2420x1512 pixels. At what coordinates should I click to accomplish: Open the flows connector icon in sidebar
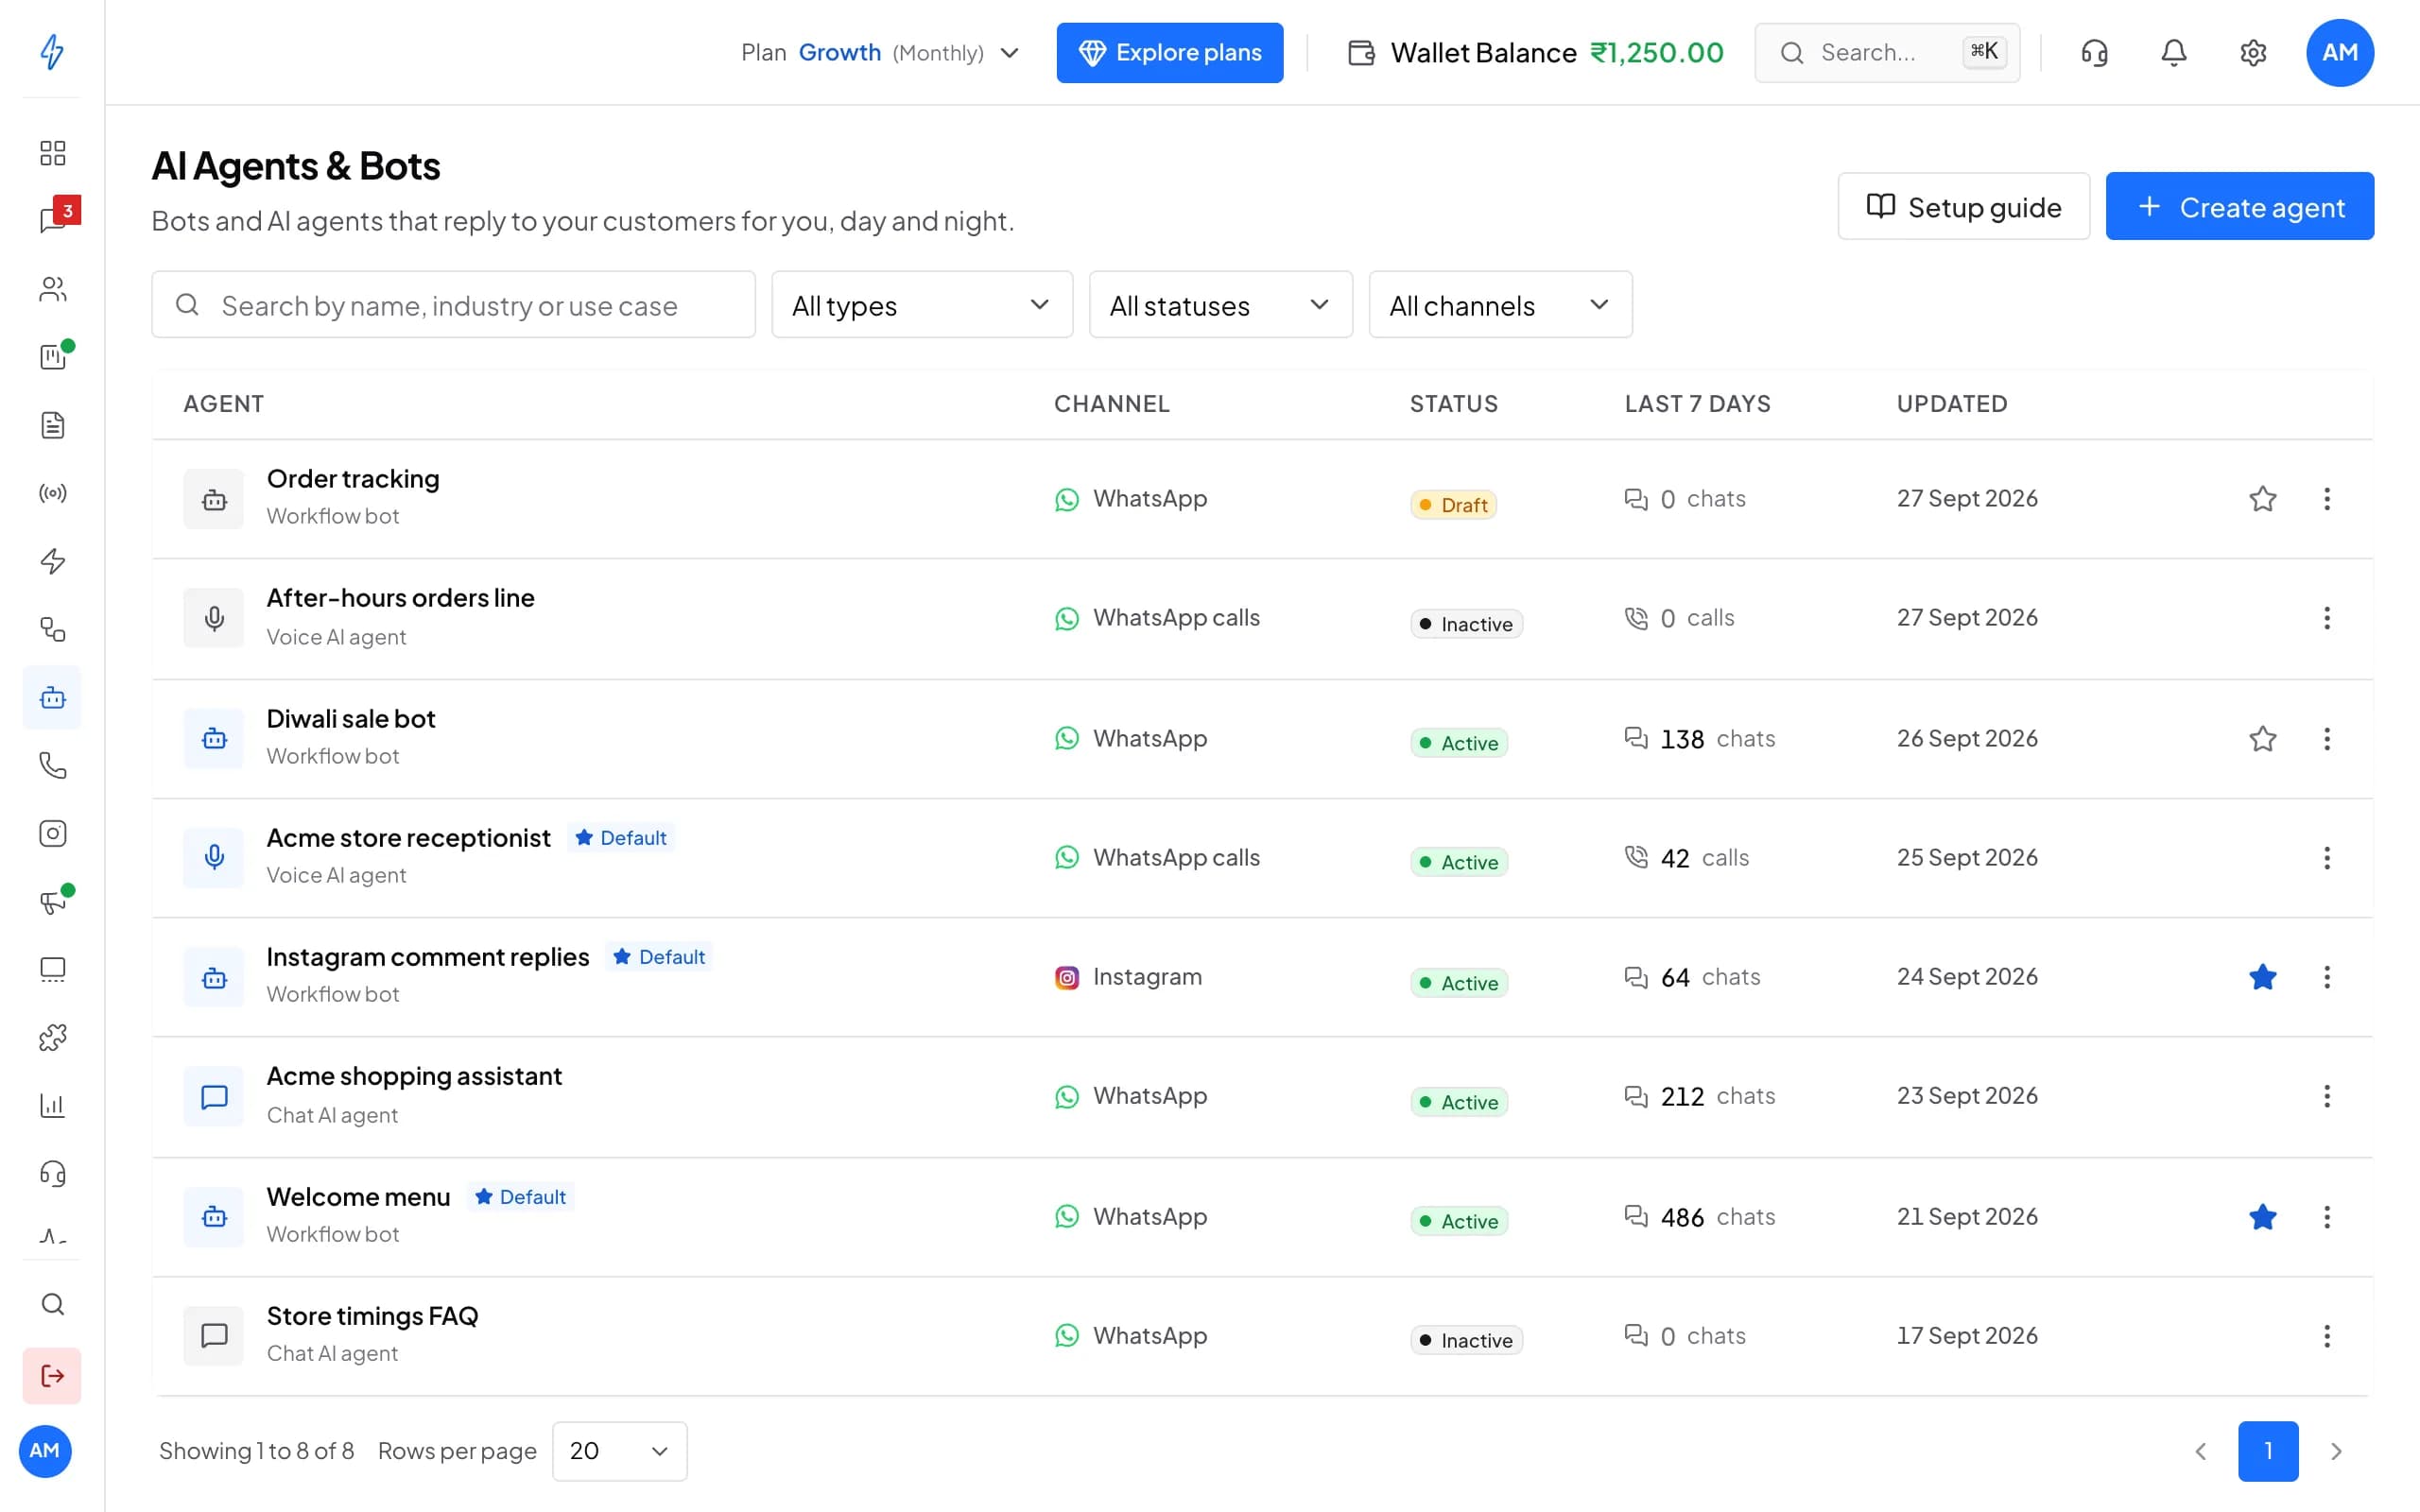(x=52, y=629)
